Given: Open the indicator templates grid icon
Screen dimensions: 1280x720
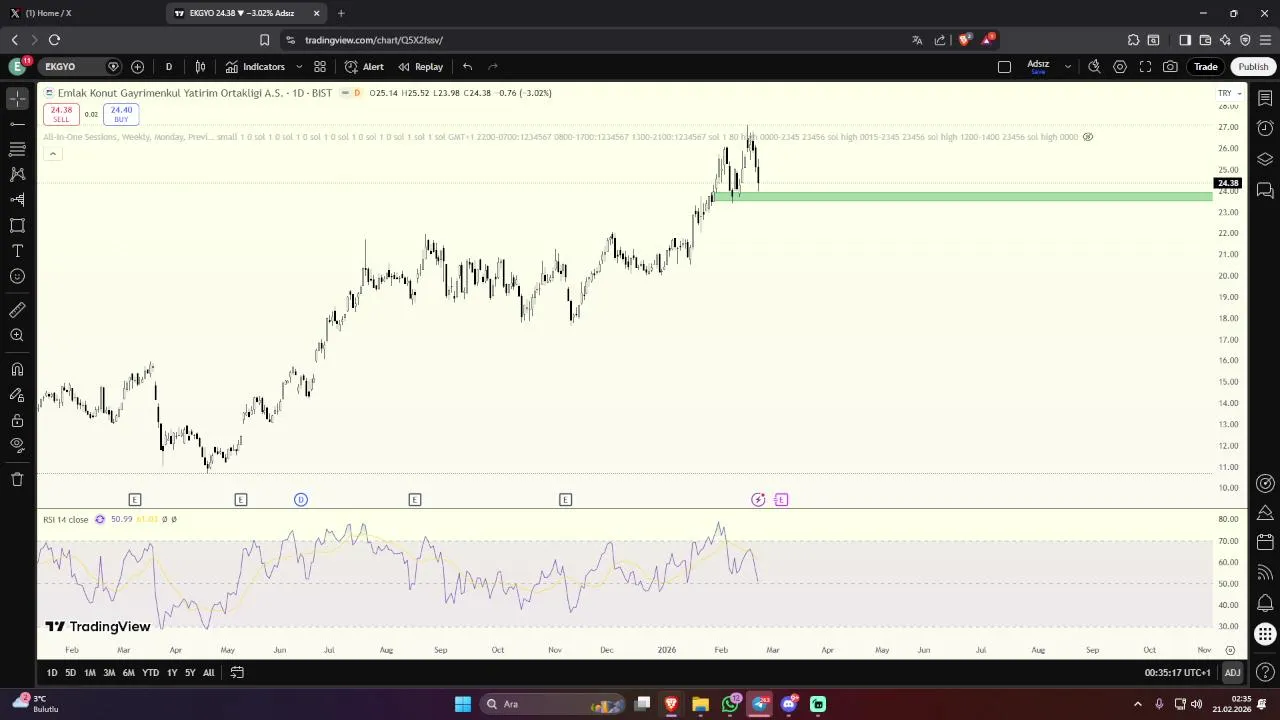Looking at the screenshot, I should [x=320, y=66].
